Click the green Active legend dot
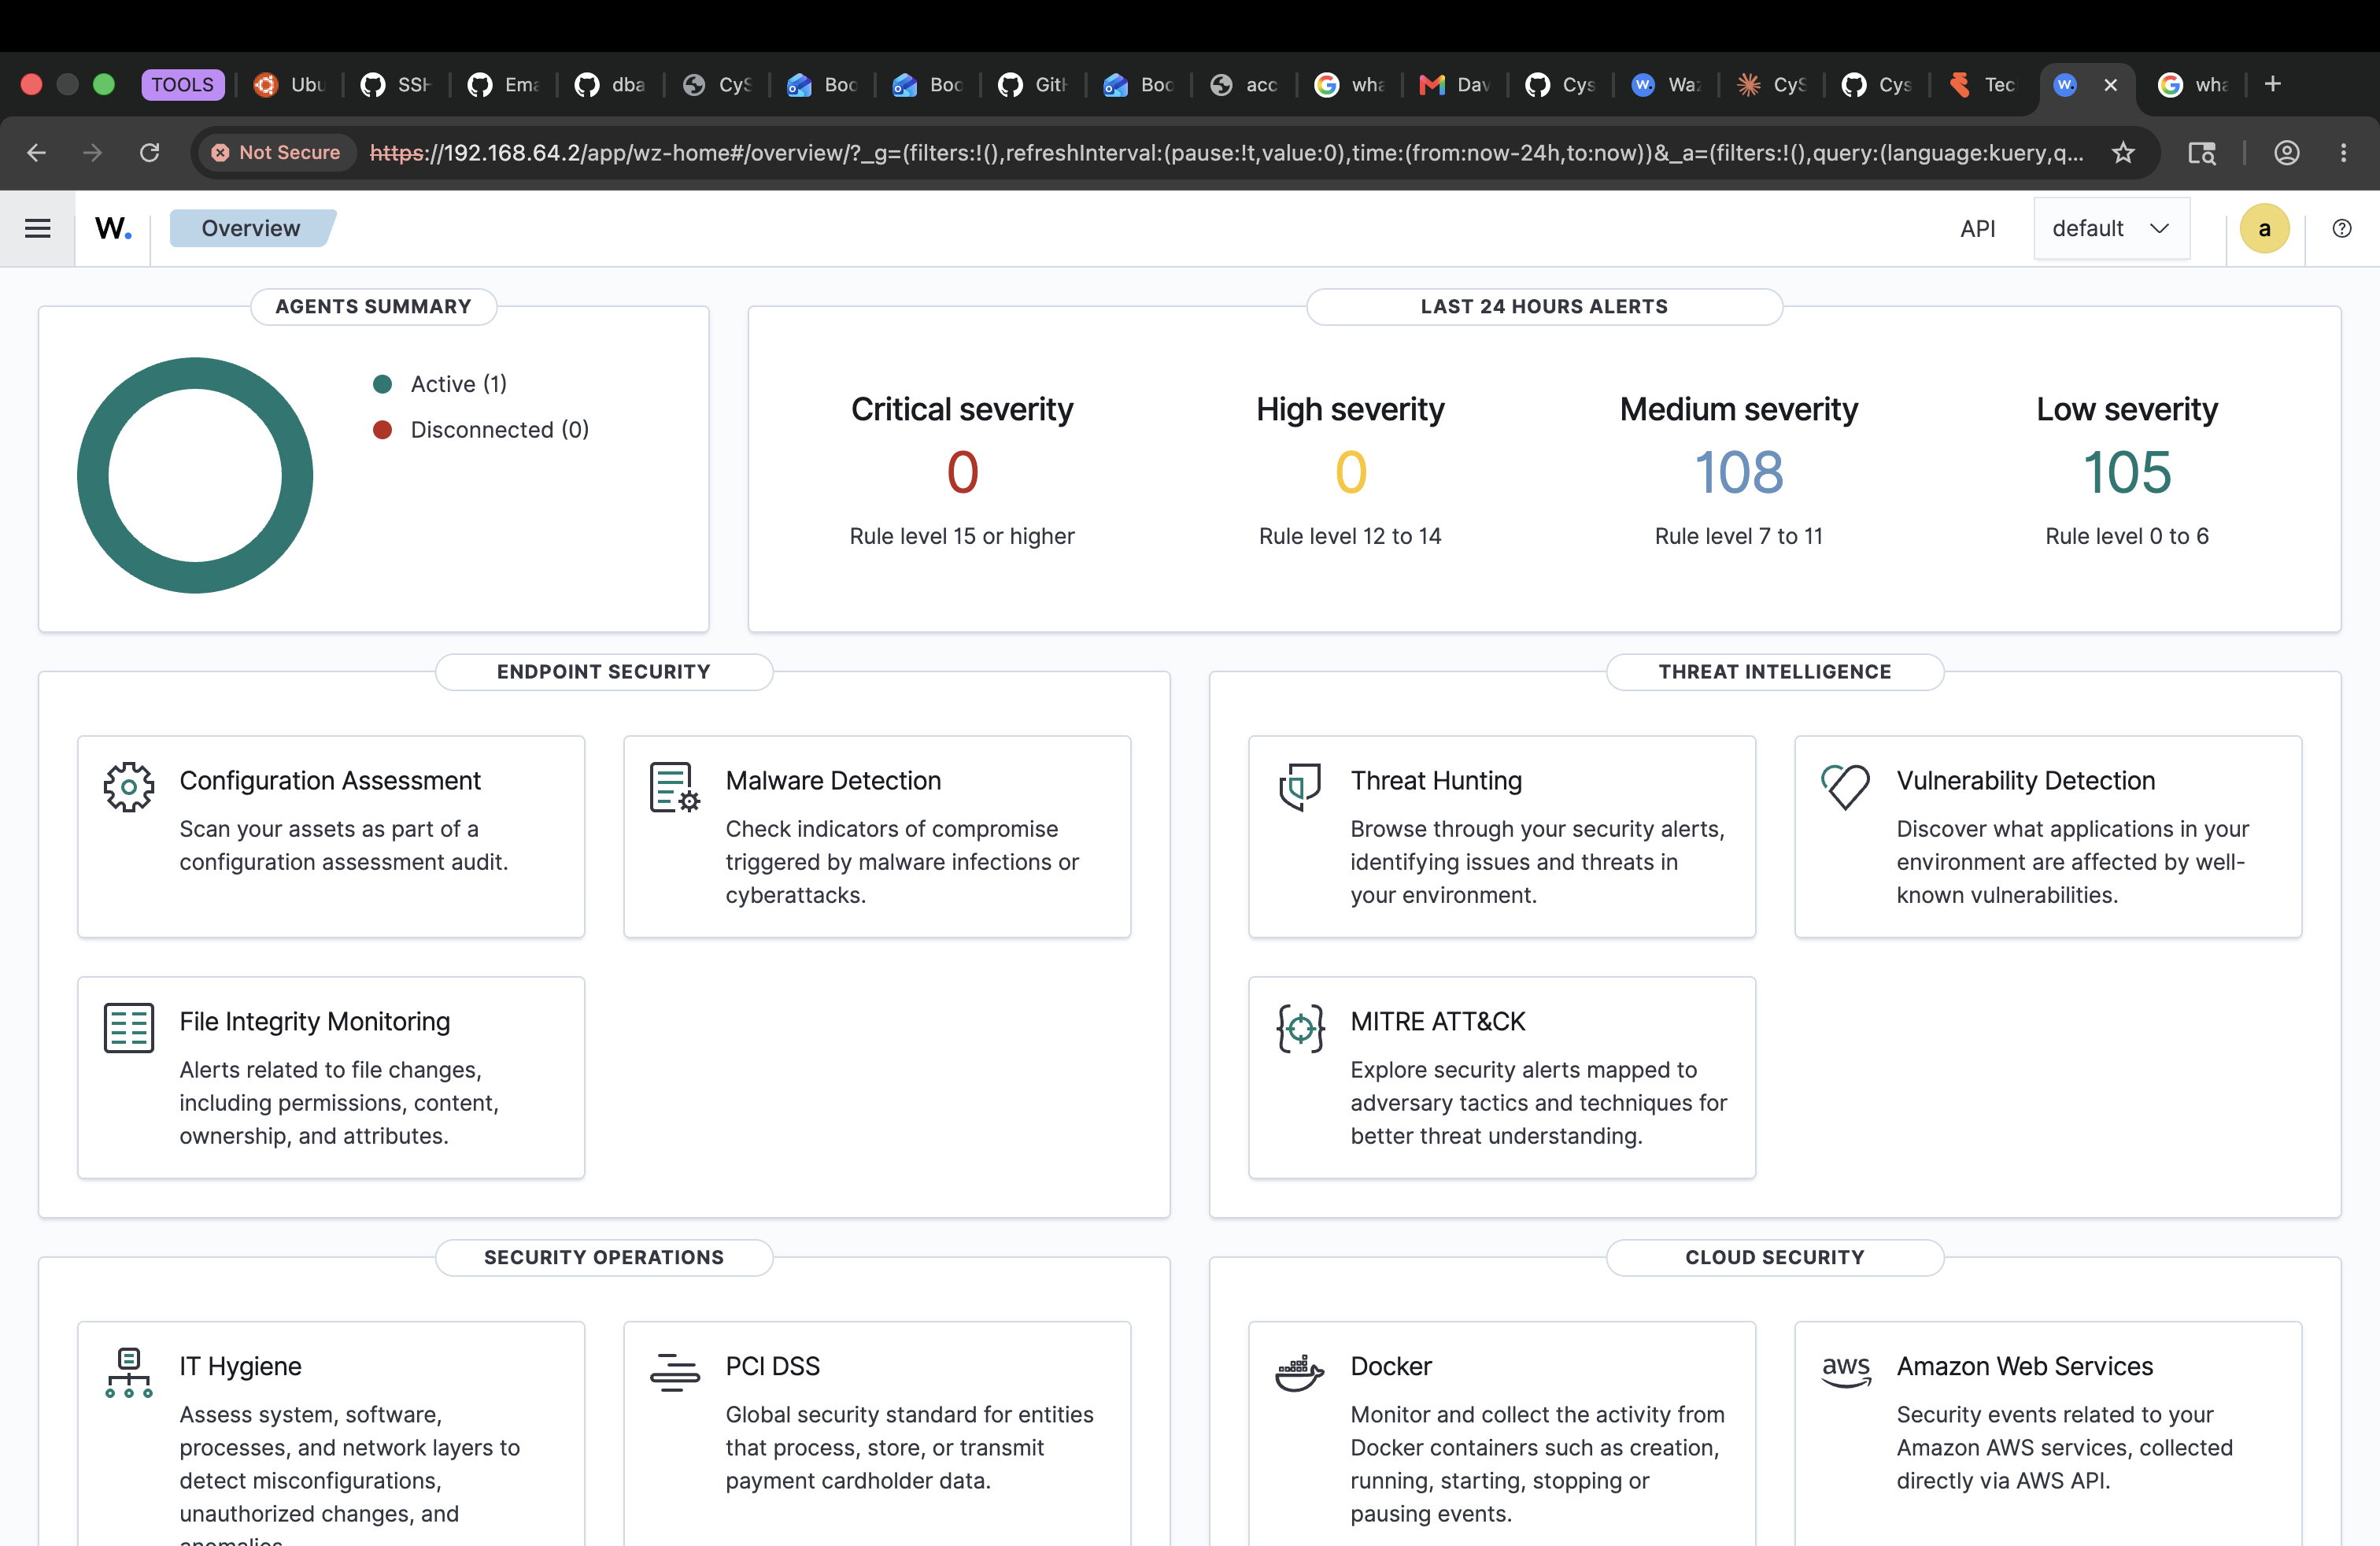This screenshot has width=2380, height=1546. [x=382, y=384]
